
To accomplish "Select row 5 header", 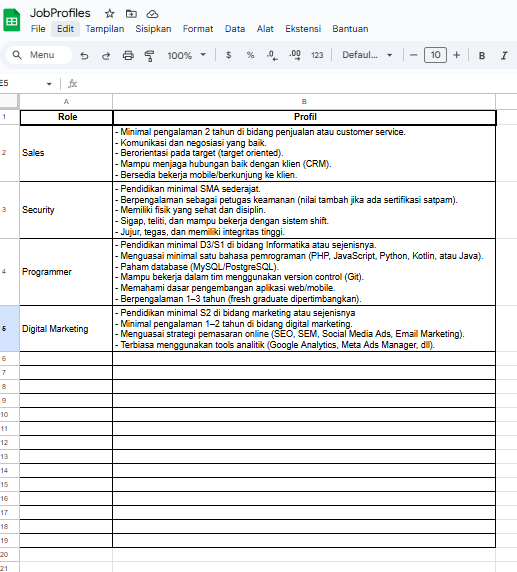I will 9,329.
